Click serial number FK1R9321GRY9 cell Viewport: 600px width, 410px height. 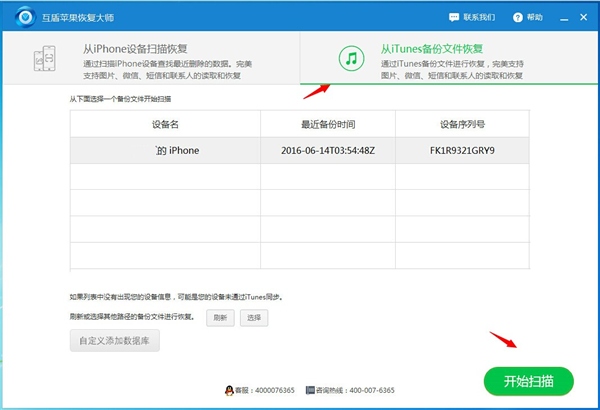pos(462,150)
